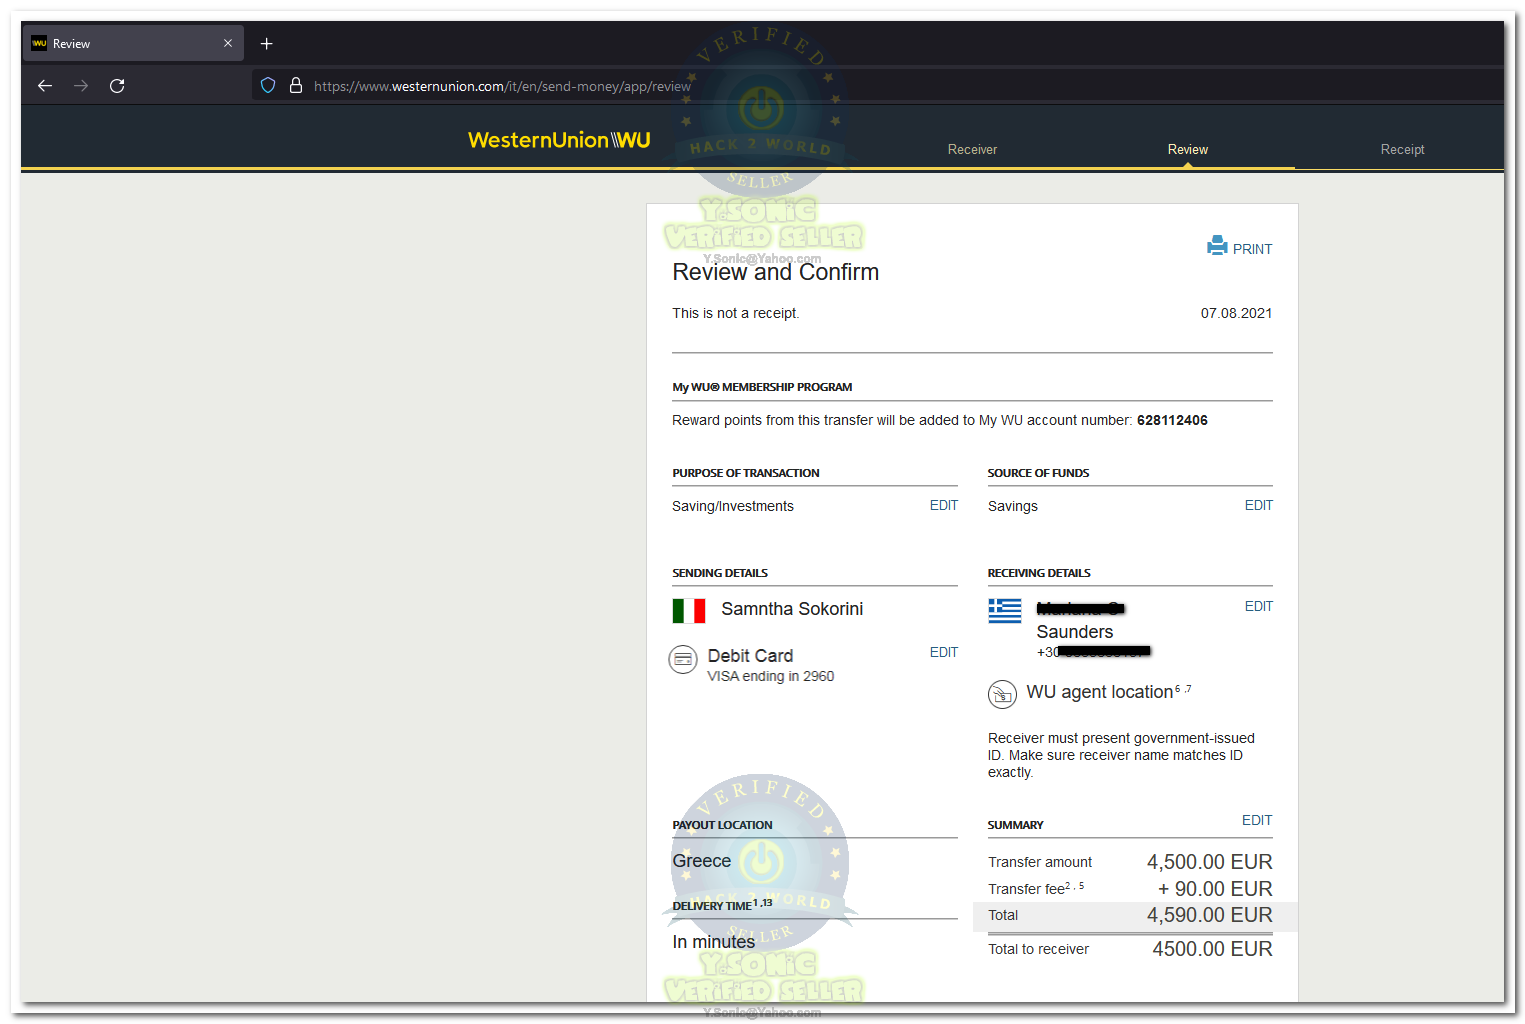Select the Receipt step tab
The image size is (1525, 1024).
[x=1402, y=150]
